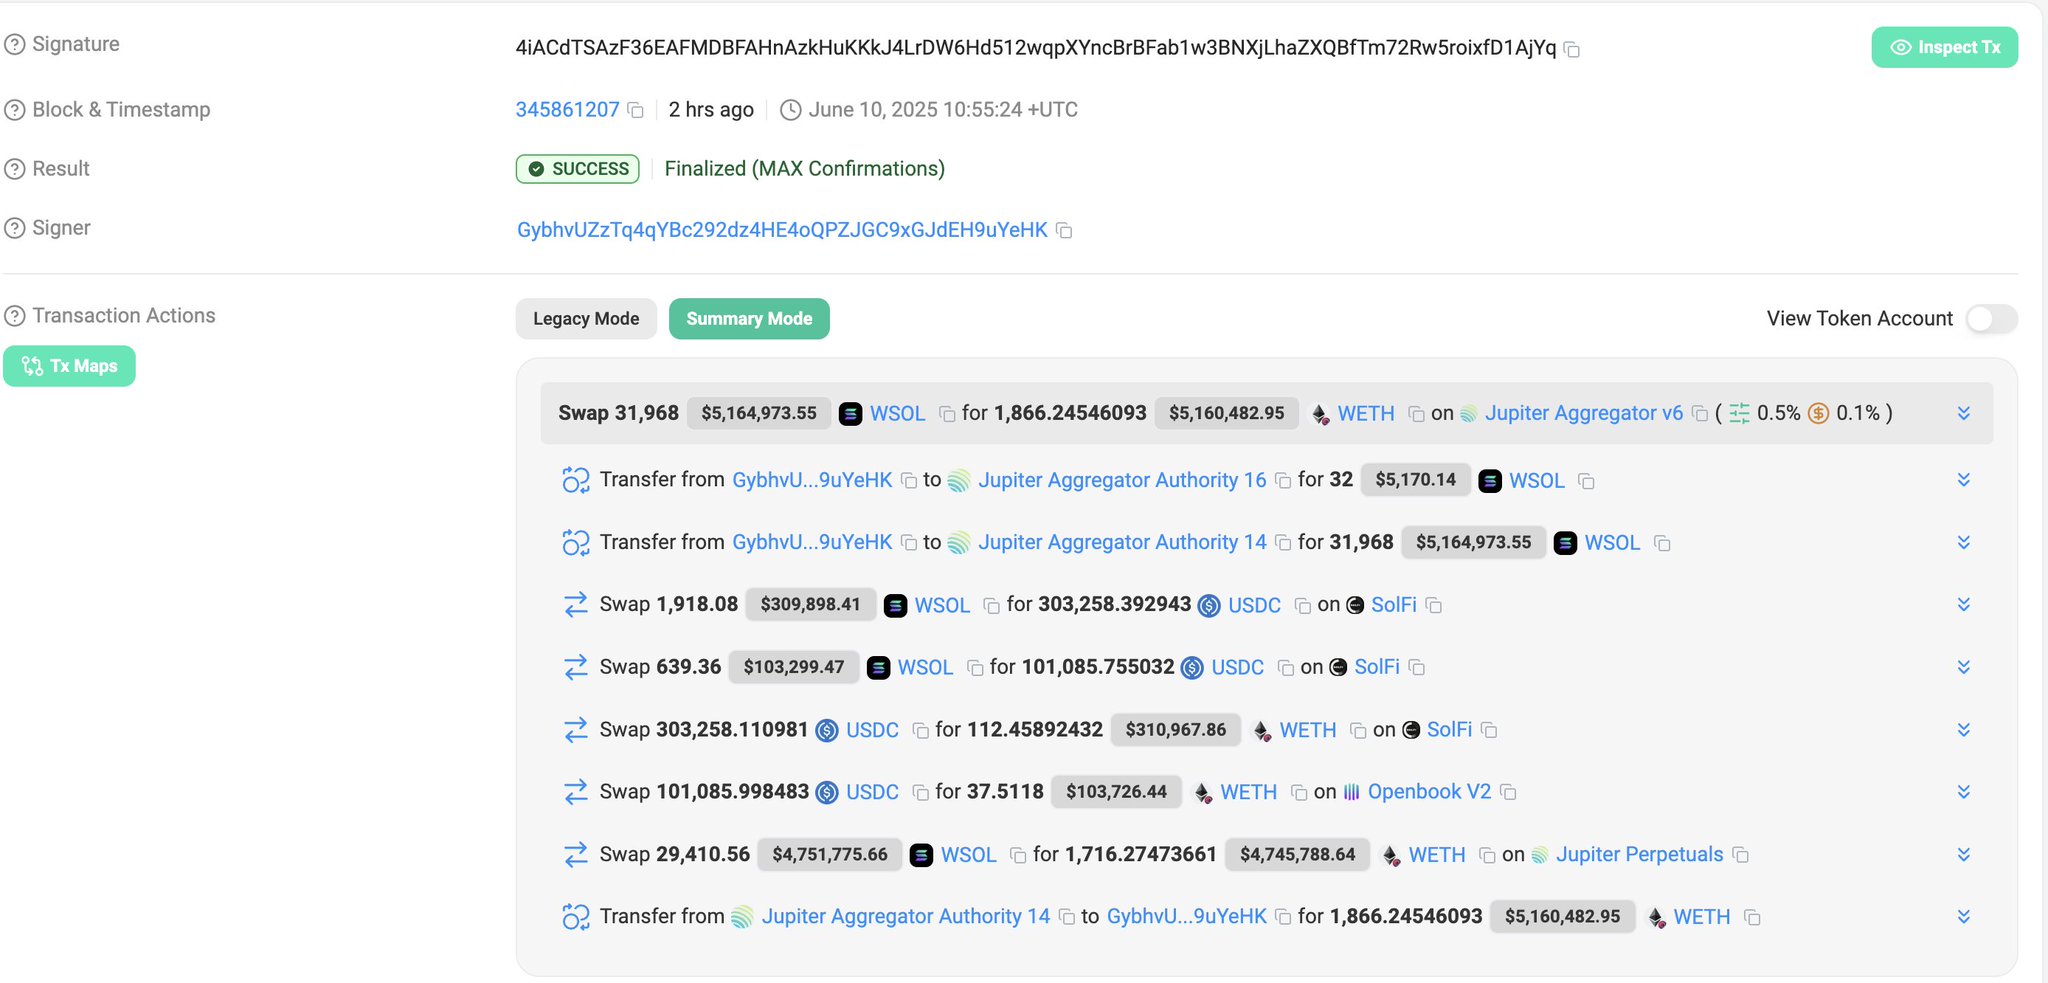Click the slippage settings icon next to 0.5%

click(x=1740, y=413)
